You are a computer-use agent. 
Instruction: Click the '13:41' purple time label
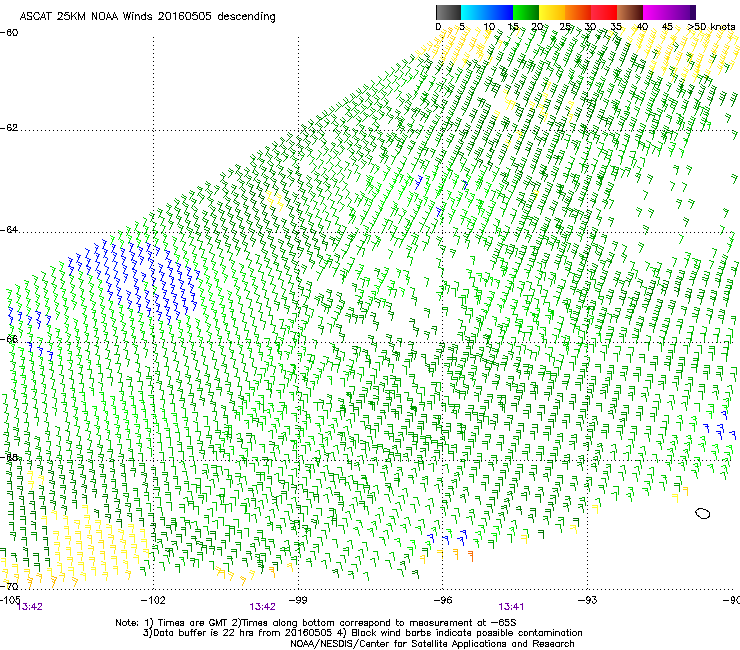pyautogui.click(x=511, y=607)
